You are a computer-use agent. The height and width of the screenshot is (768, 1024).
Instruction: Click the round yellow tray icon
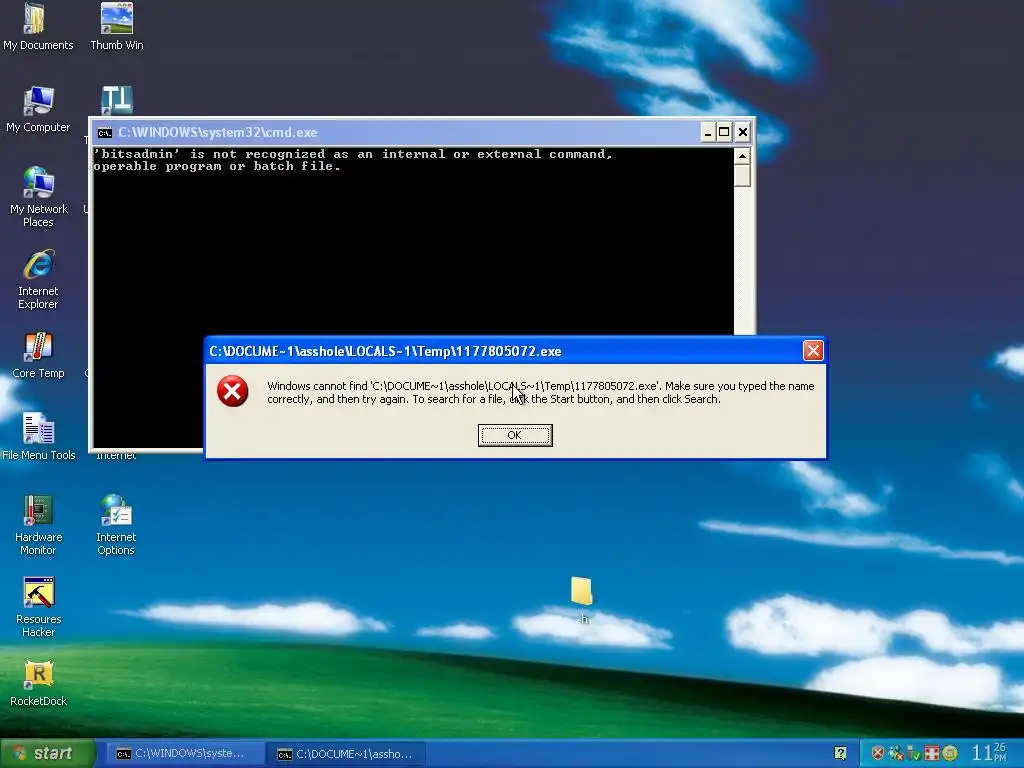pos(950,753)
